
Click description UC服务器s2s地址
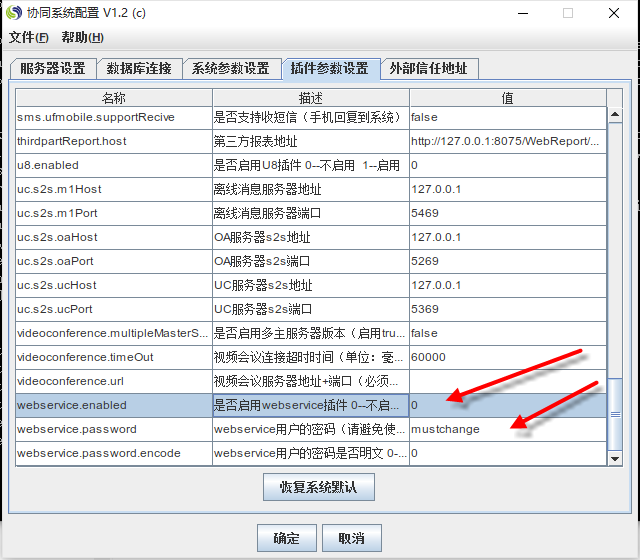click(311, 285)
